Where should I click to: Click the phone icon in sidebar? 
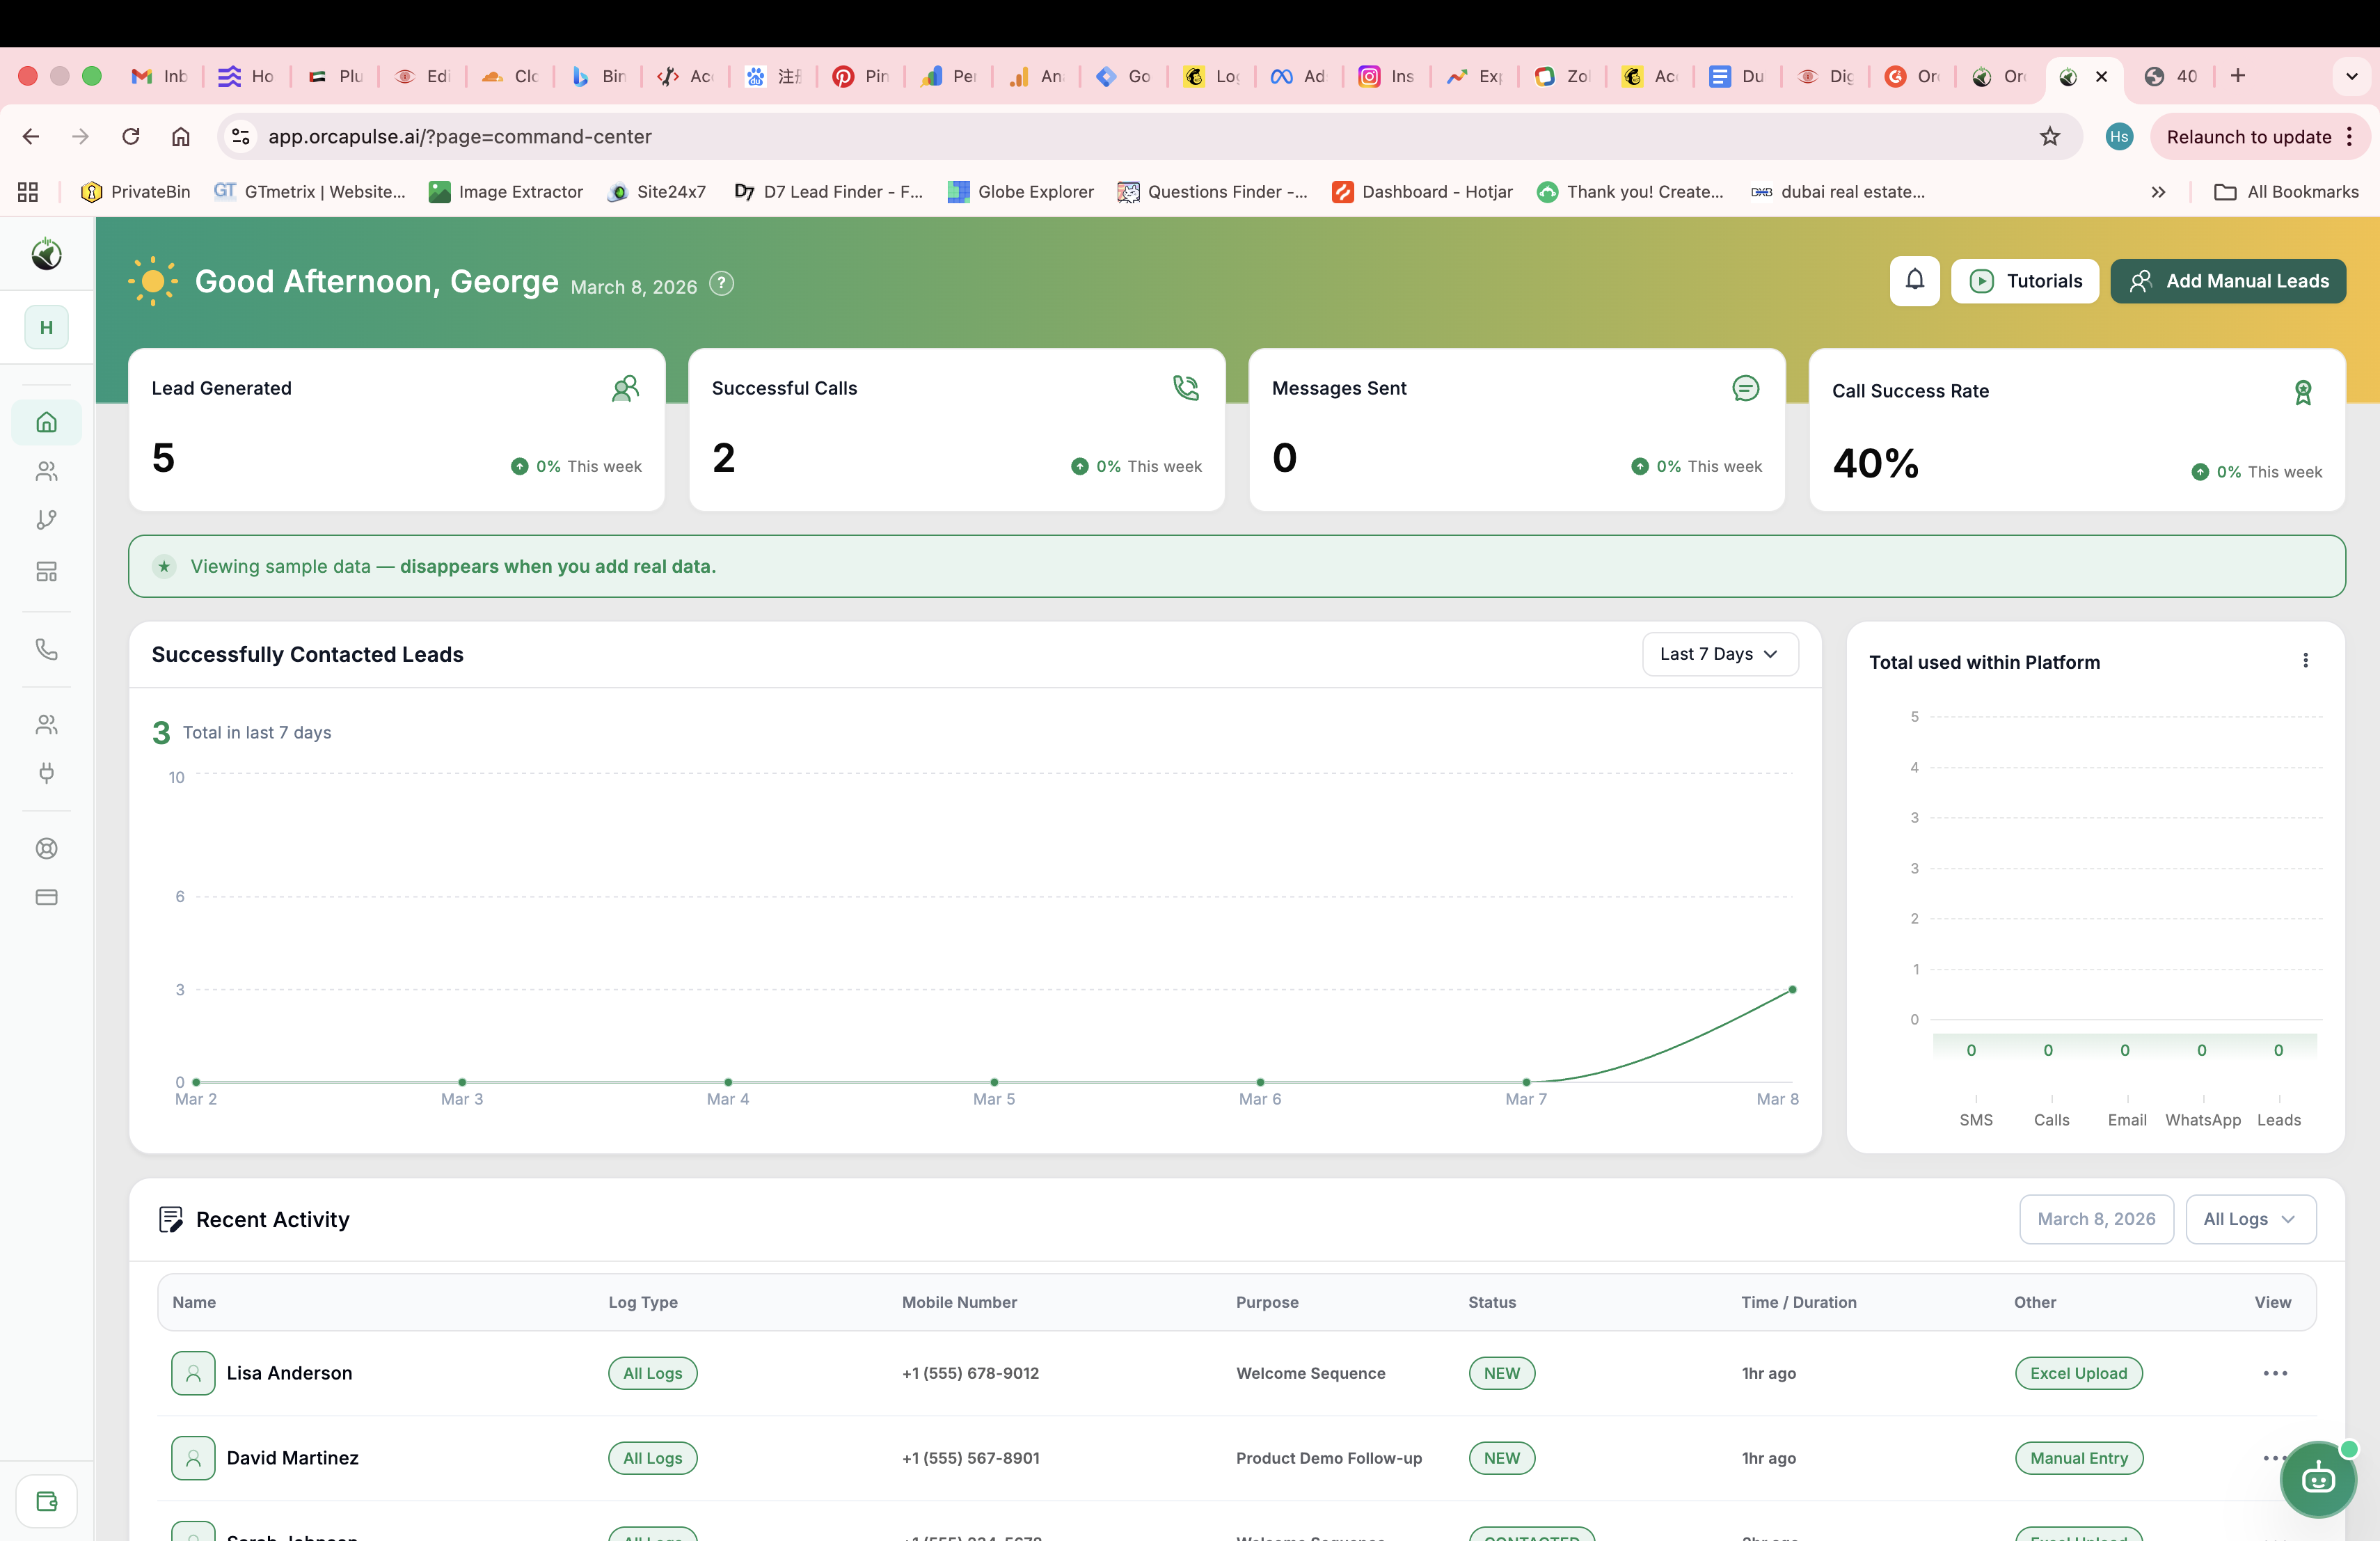46,649
